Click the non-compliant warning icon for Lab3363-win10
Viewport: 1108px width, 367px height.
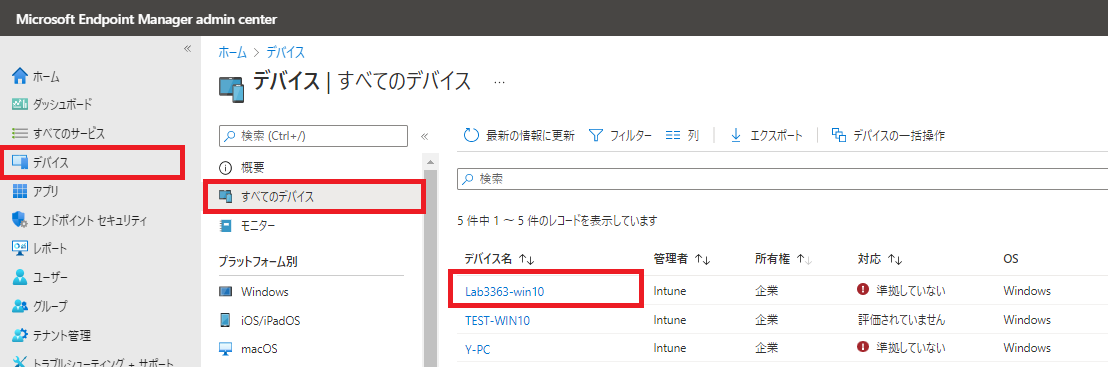(x=862, y=290)
